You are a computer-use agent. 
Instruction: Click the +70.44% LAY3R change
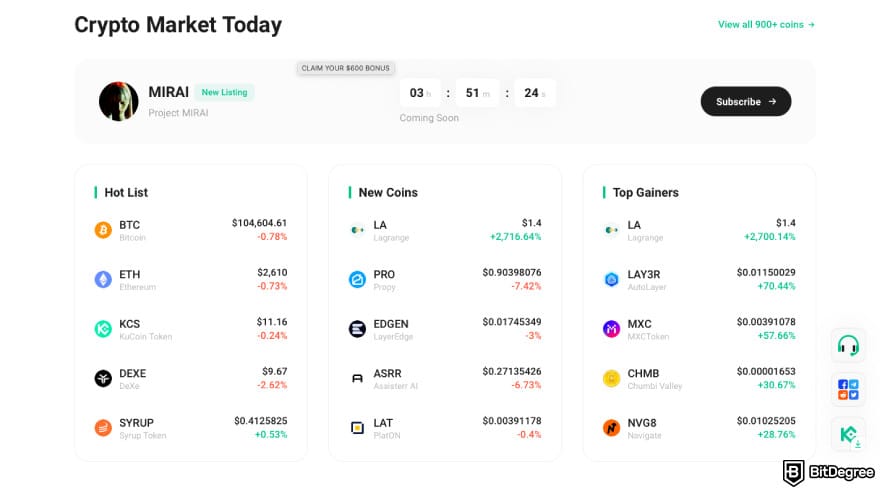[x=776, y=286]
